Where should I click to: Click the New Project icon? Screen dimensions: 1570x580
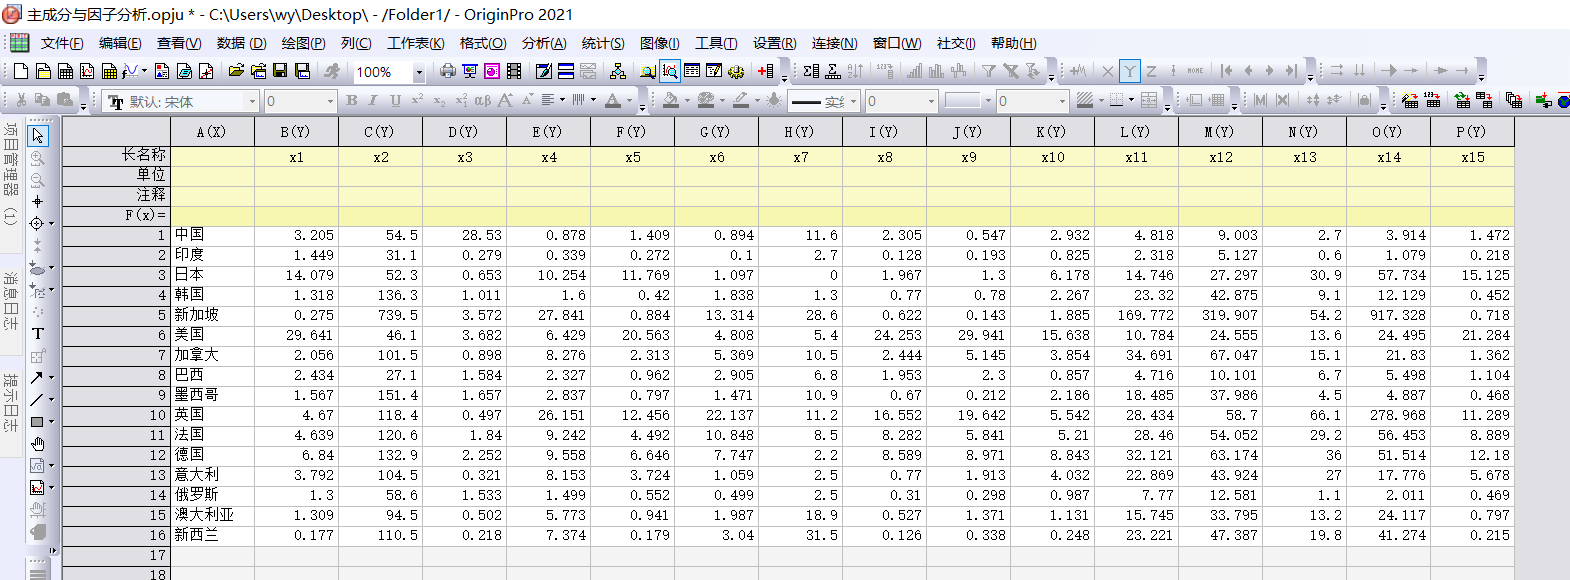pos(21,71)
